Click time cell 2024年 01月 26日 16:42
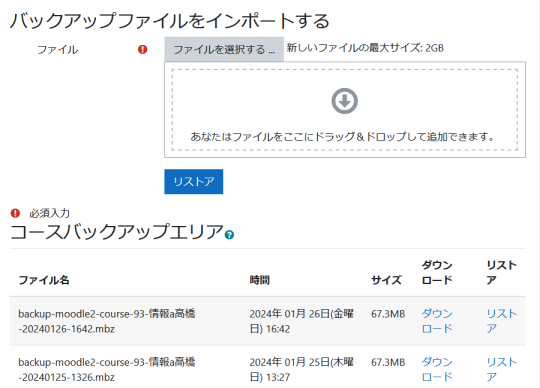540x388 pixels. click(301, 321)
